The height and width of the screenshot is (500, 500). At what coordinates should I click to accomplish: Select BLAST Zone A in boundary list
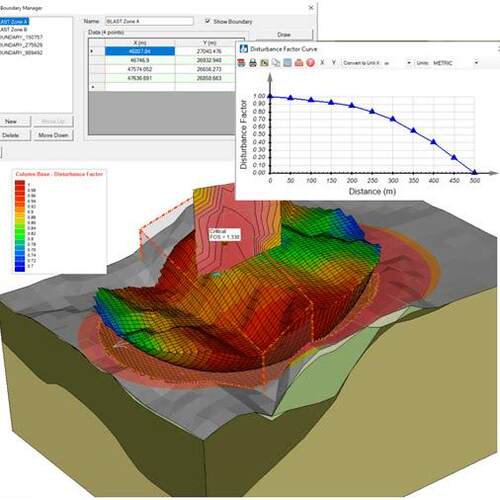14,22
